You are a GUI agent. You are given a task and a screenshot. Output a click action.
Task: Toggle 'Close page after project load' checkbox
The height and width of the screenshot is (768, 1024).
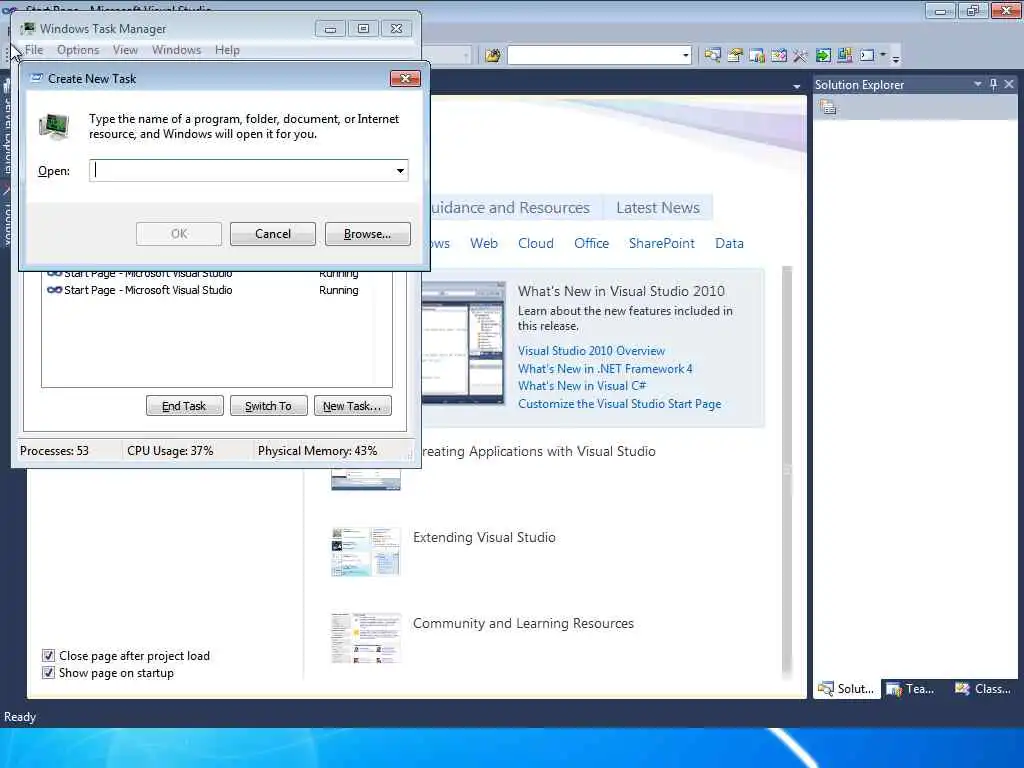48,655
